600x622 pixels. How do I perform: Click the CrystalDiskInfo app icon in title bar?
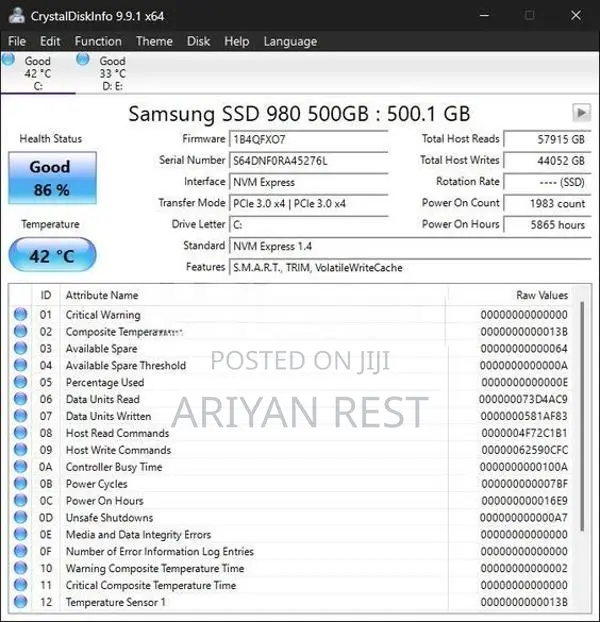(17, 15)
